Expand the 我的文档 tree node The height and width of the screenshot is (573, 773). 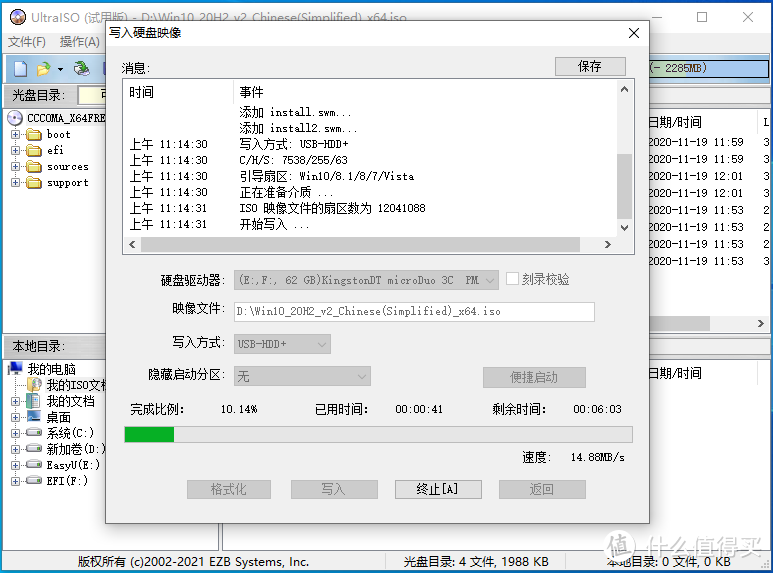(15, 401)
